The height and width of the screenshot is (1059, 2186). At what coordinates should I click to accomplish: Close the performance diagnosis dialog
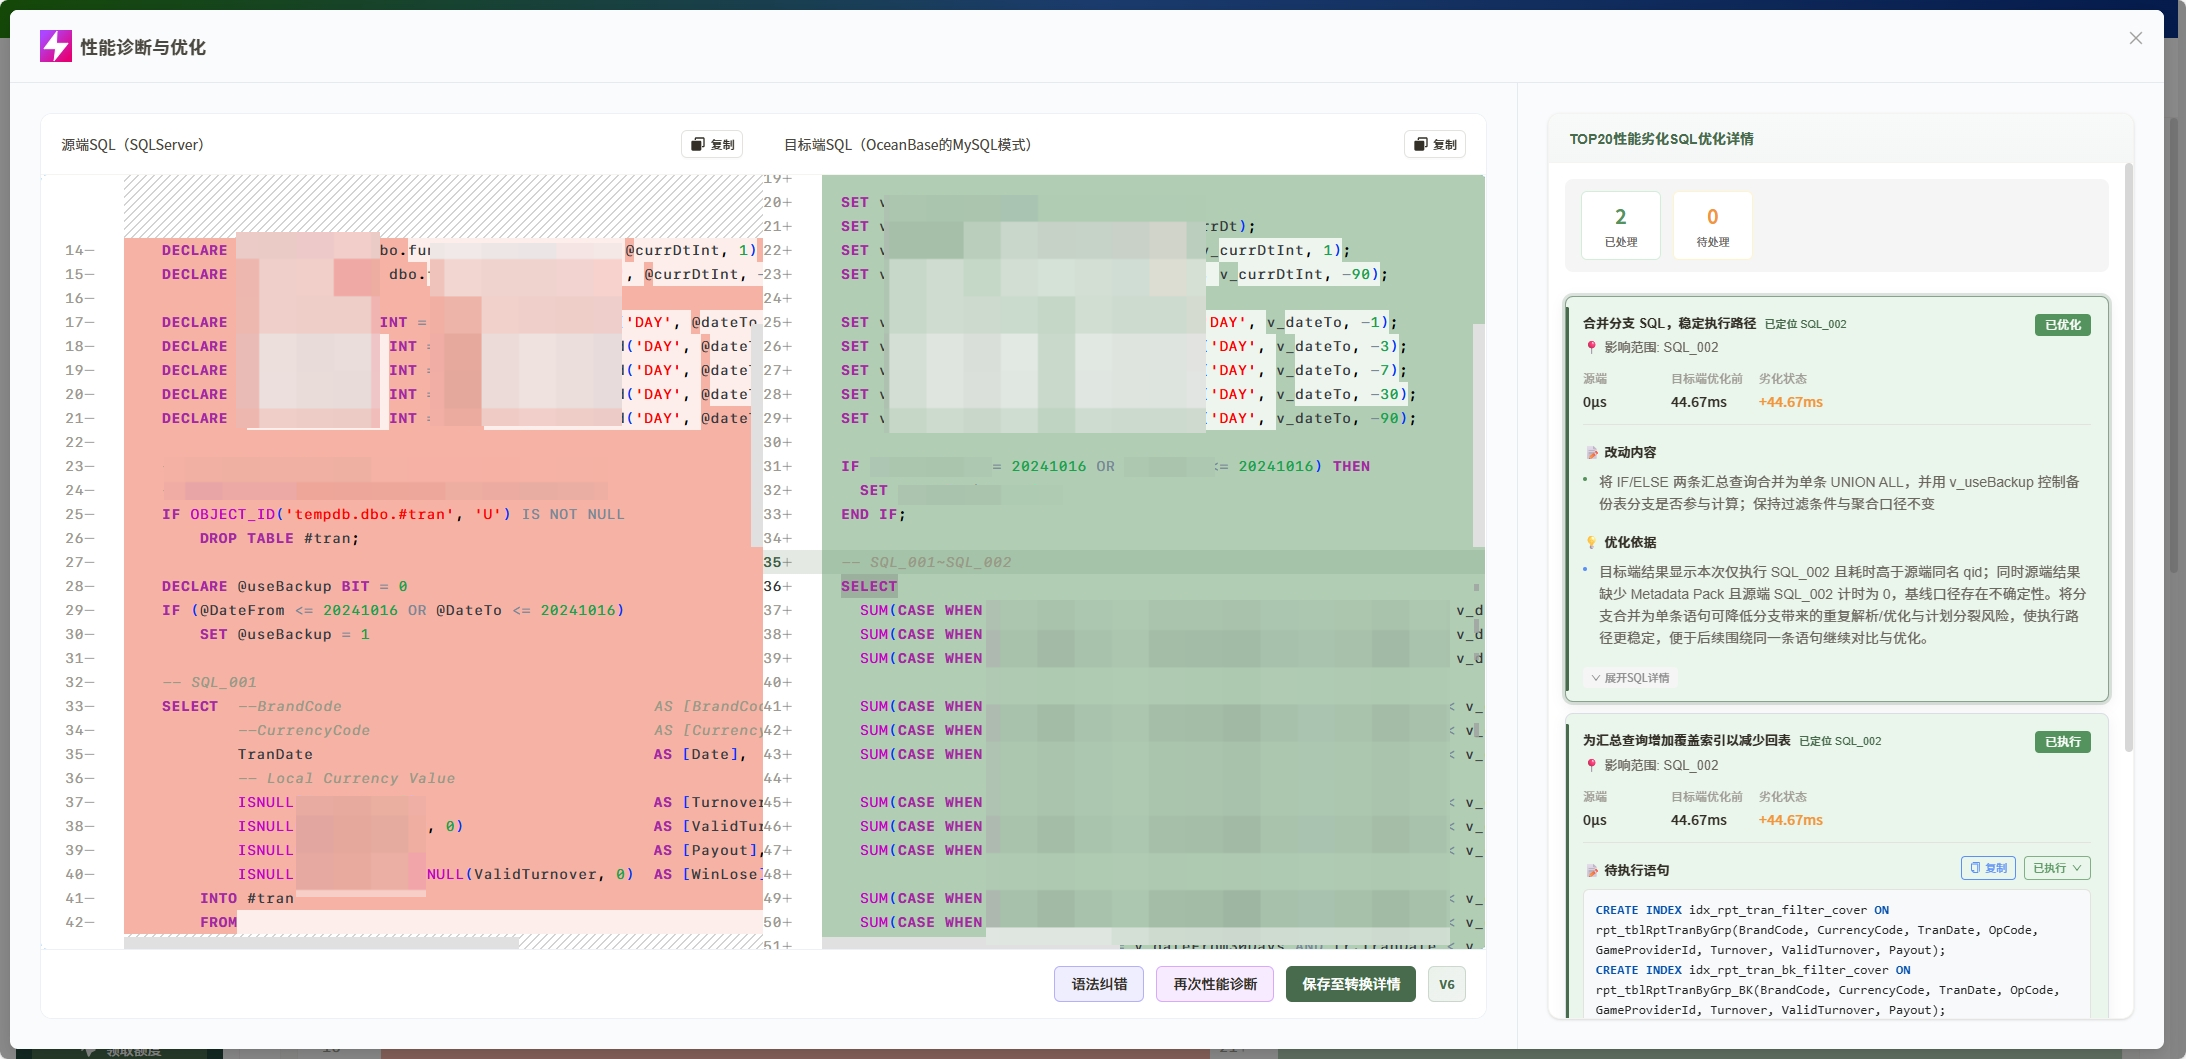click(2135, 38)
